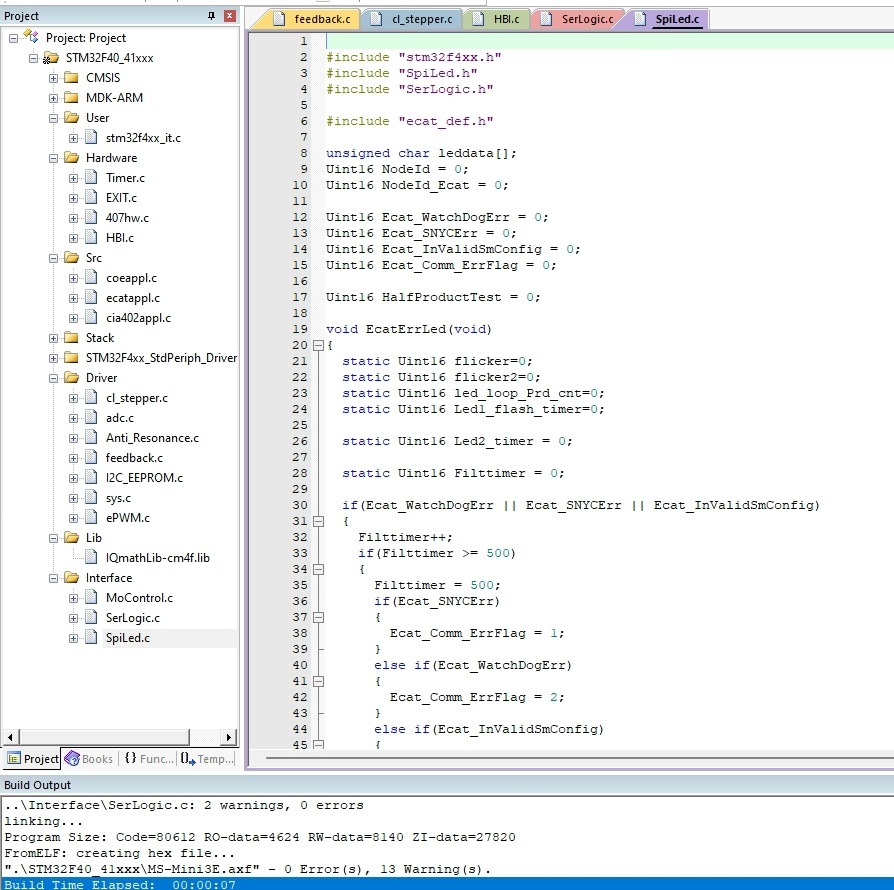
Task: Click the project tree horizontal scrollbar thumb
Action: click(x=104, y=737)
